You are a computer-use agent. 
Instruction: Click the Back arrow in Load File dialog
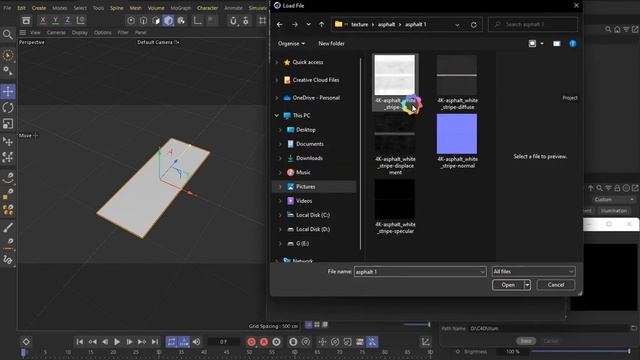pos(280,24)
